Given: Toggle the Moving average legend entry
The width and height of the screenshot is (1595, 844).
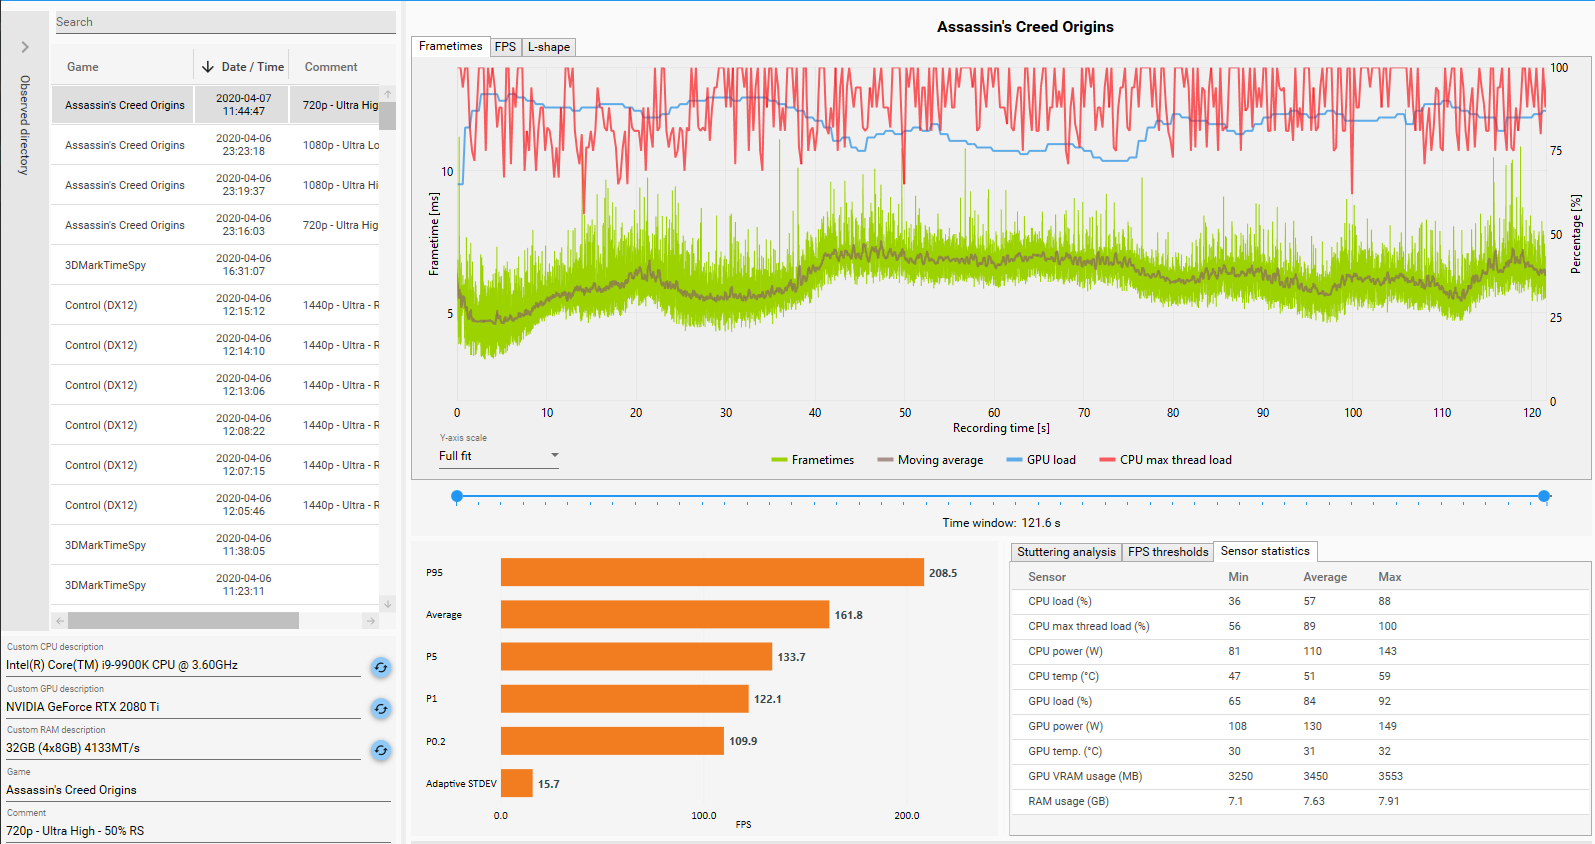Looking at the screenshot, I should click(930, 460).
